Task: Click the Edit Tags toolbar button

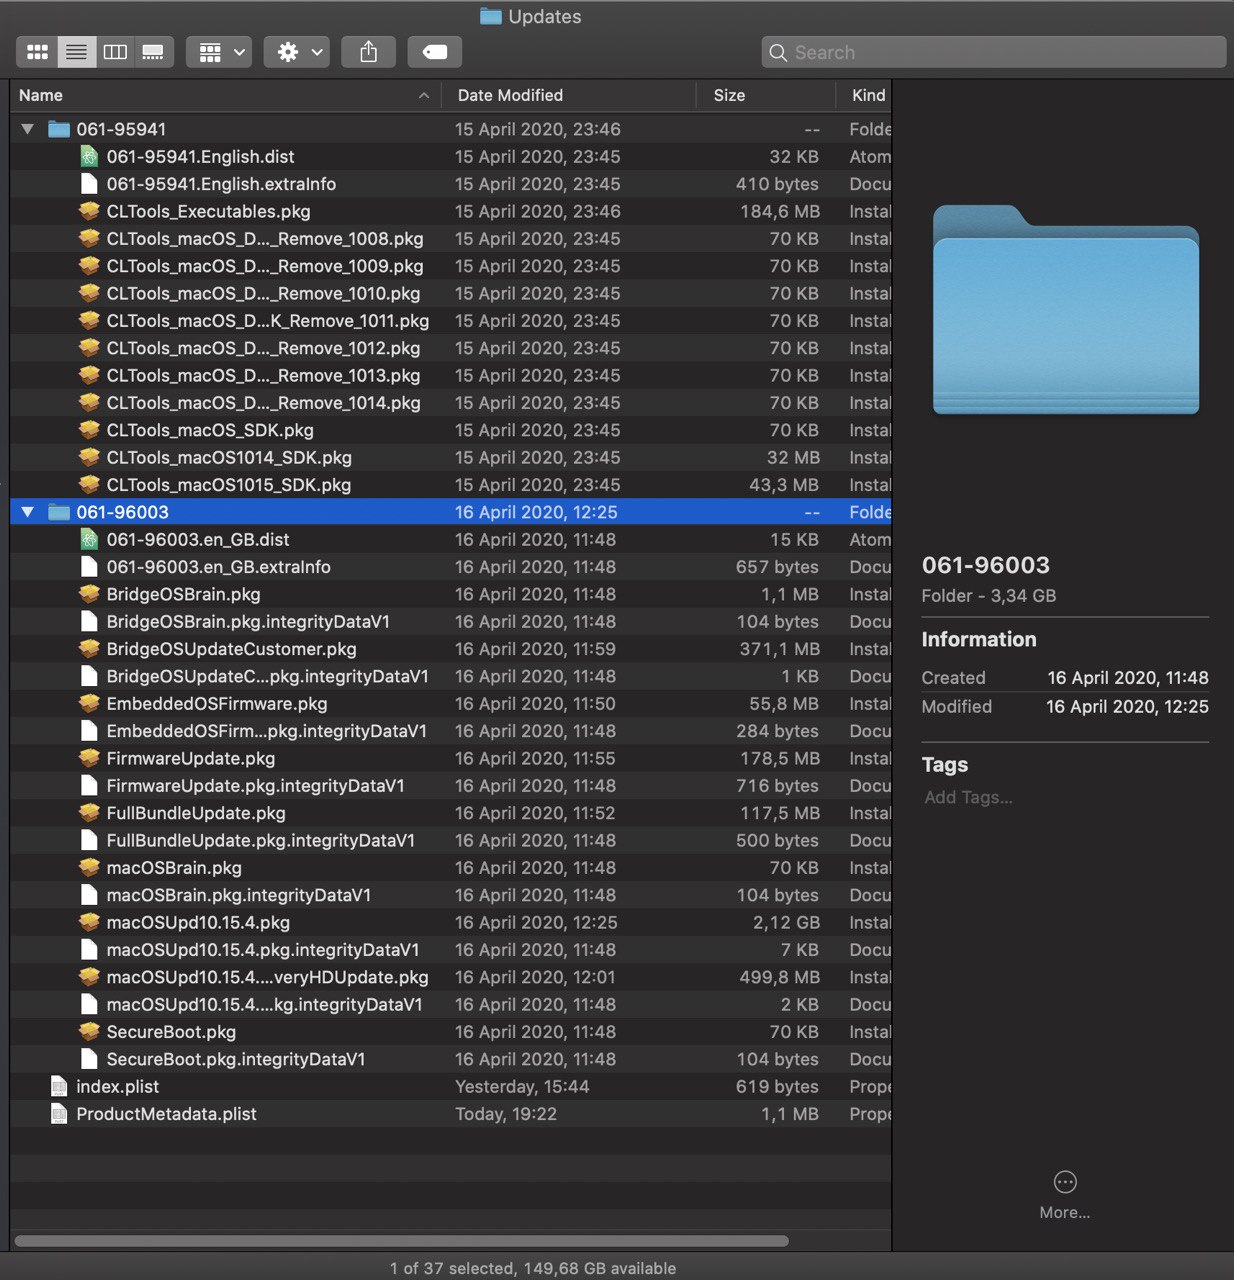Action: pos(435,52)
